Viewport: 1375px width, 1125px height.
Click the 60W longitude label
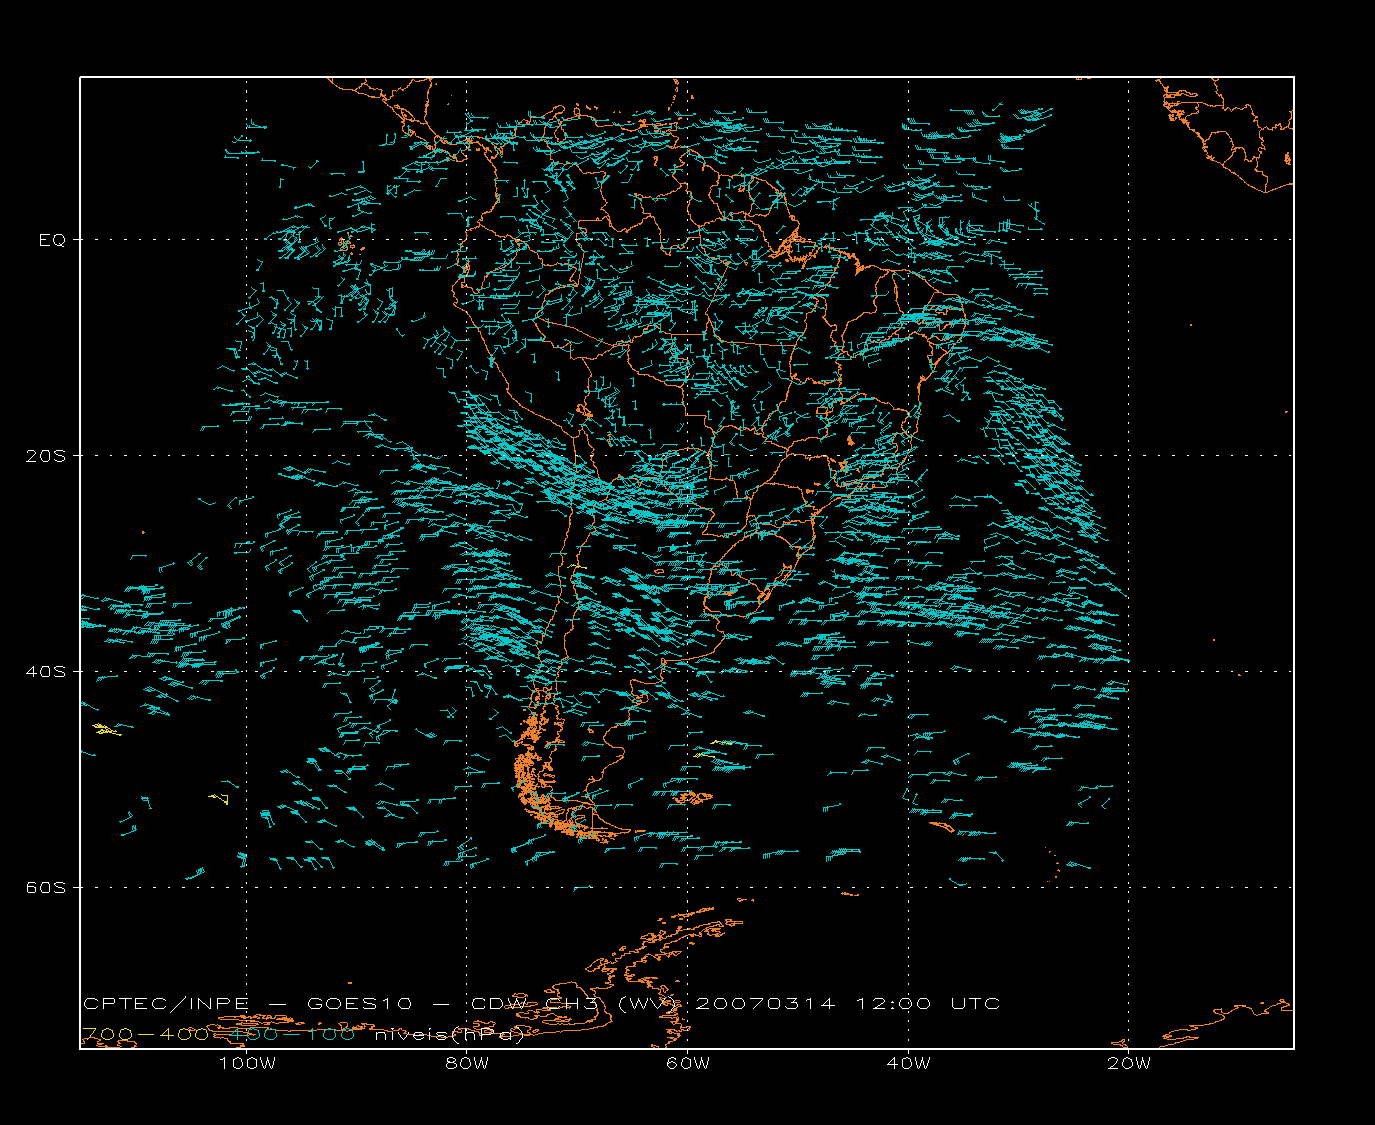point(688,1063)
